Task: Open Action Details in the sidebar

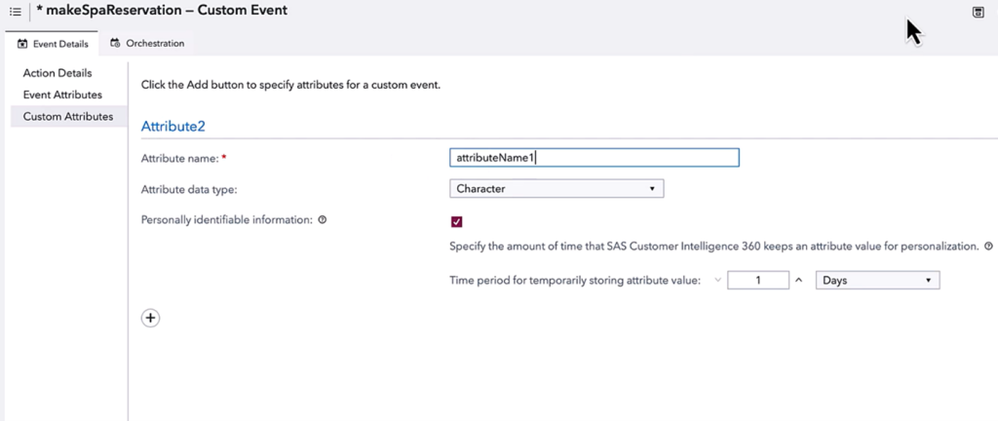Action: (57, 73)
